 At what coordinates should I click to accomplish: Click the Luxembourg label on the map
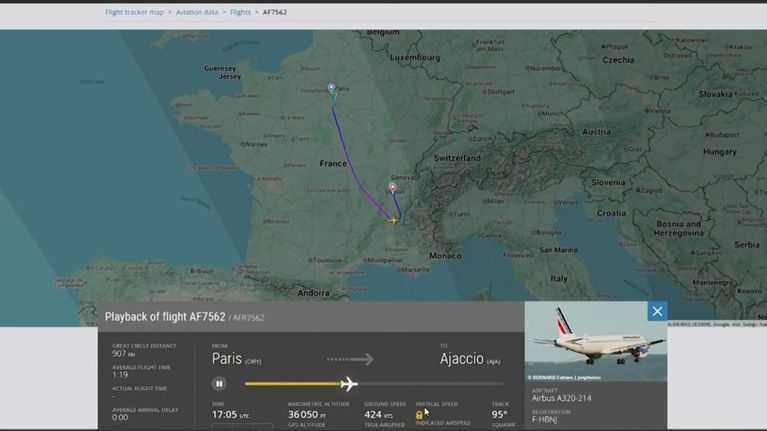pyautogui.click(x=415, y=57)
